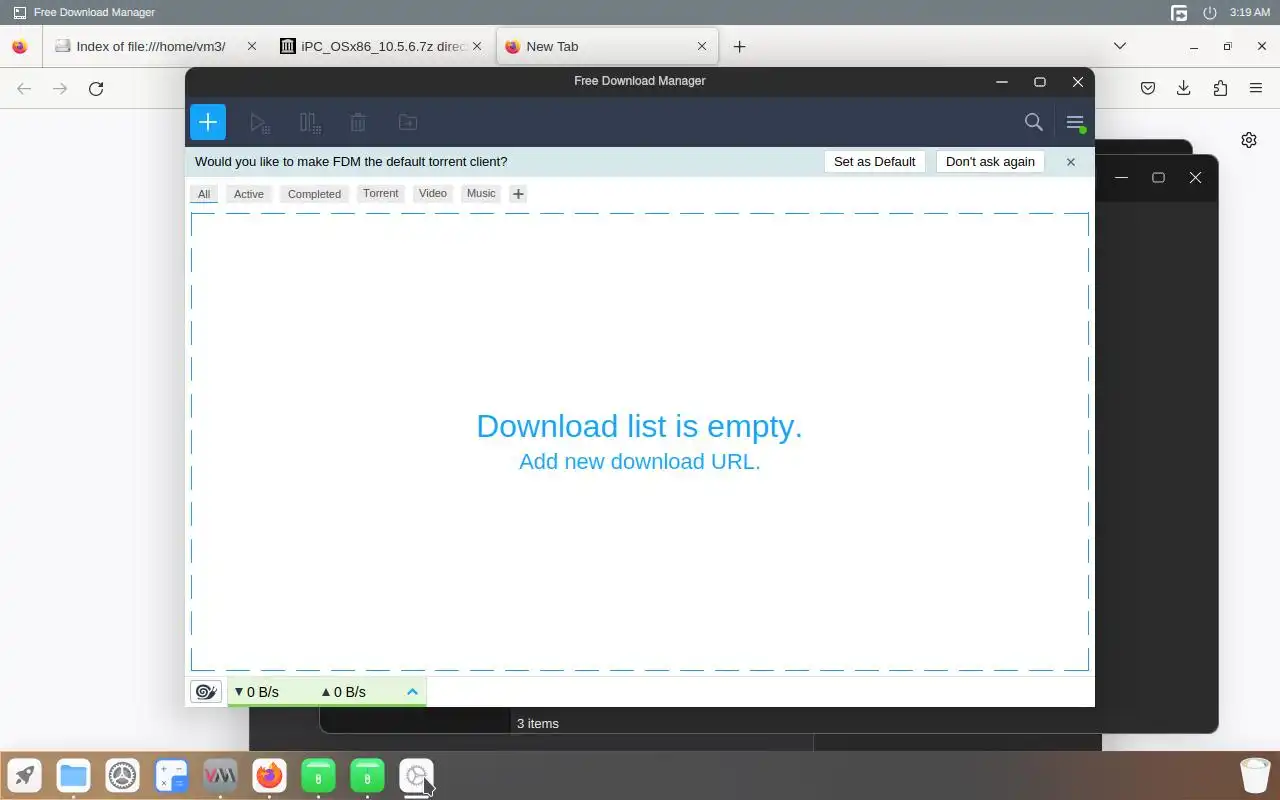Switch to the Active filter tab

pos(249,194)
